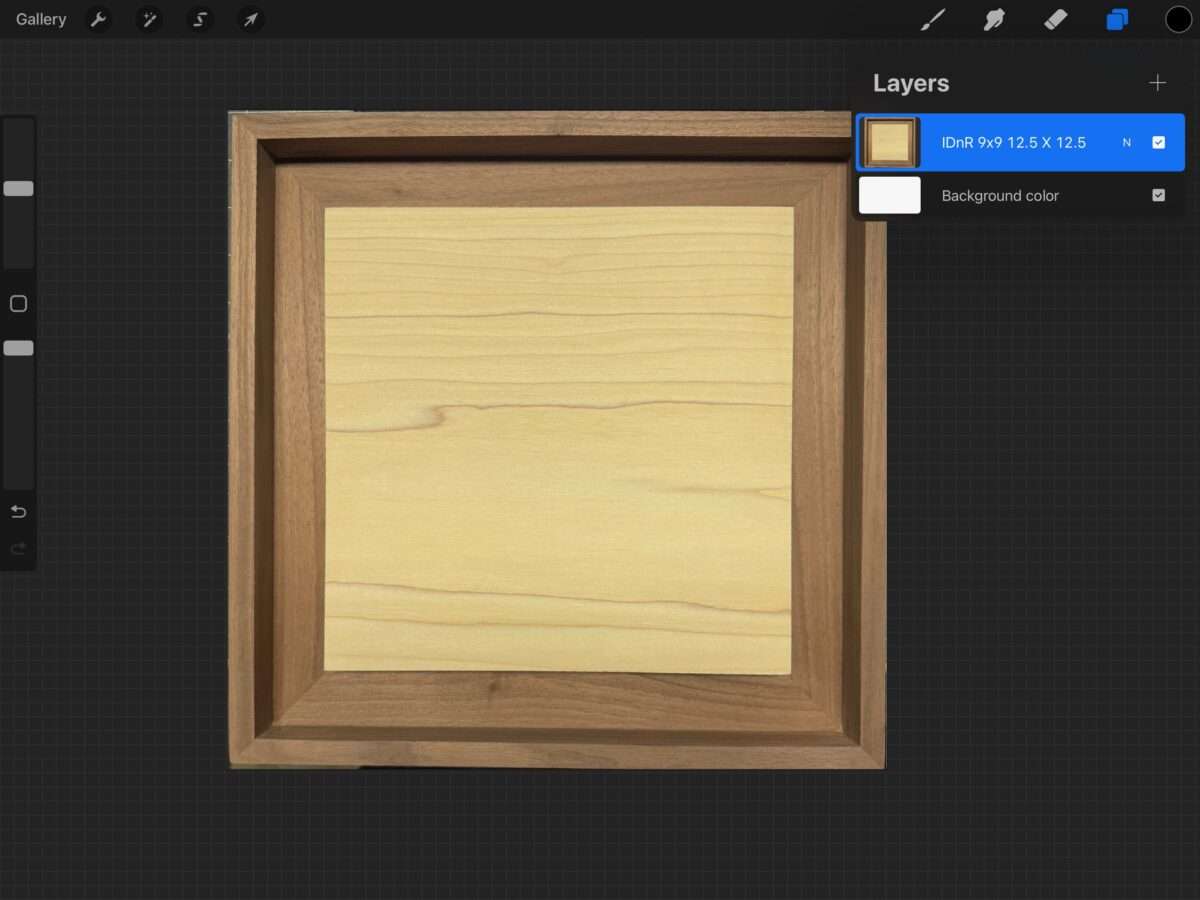
Task: Click the brush size slider handle
Action: pyautogui.click(x=18, y=188)
